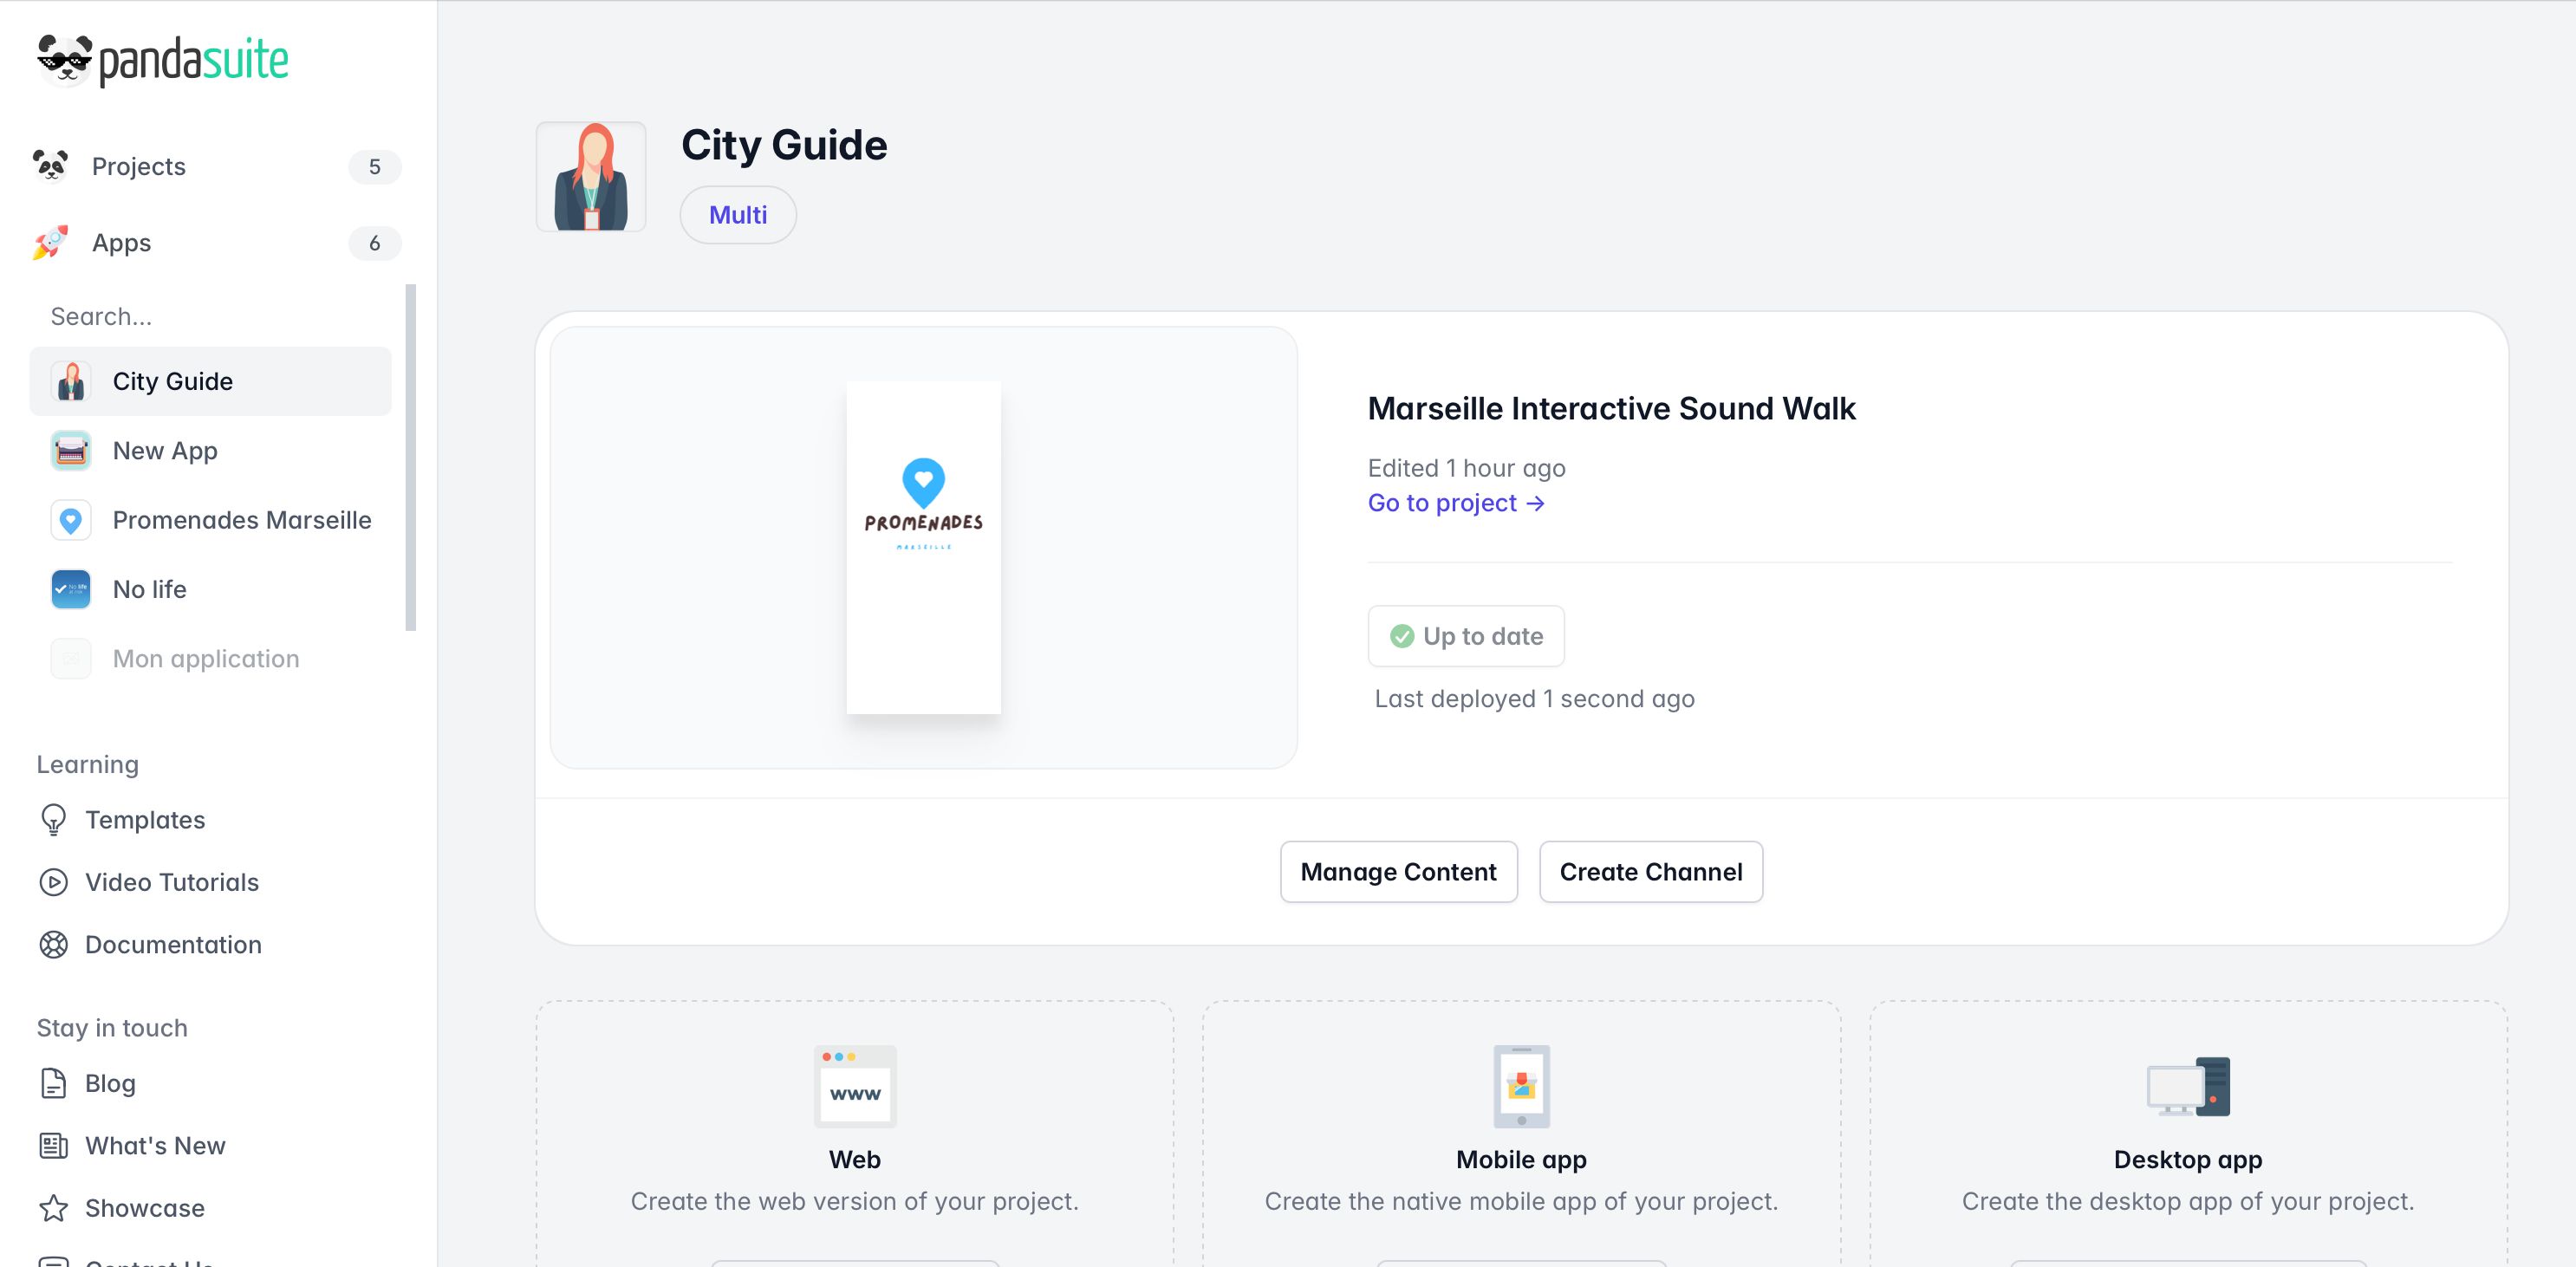Click the New App typewriter icon
2576x1267 pixels.
tap(71, 451)
